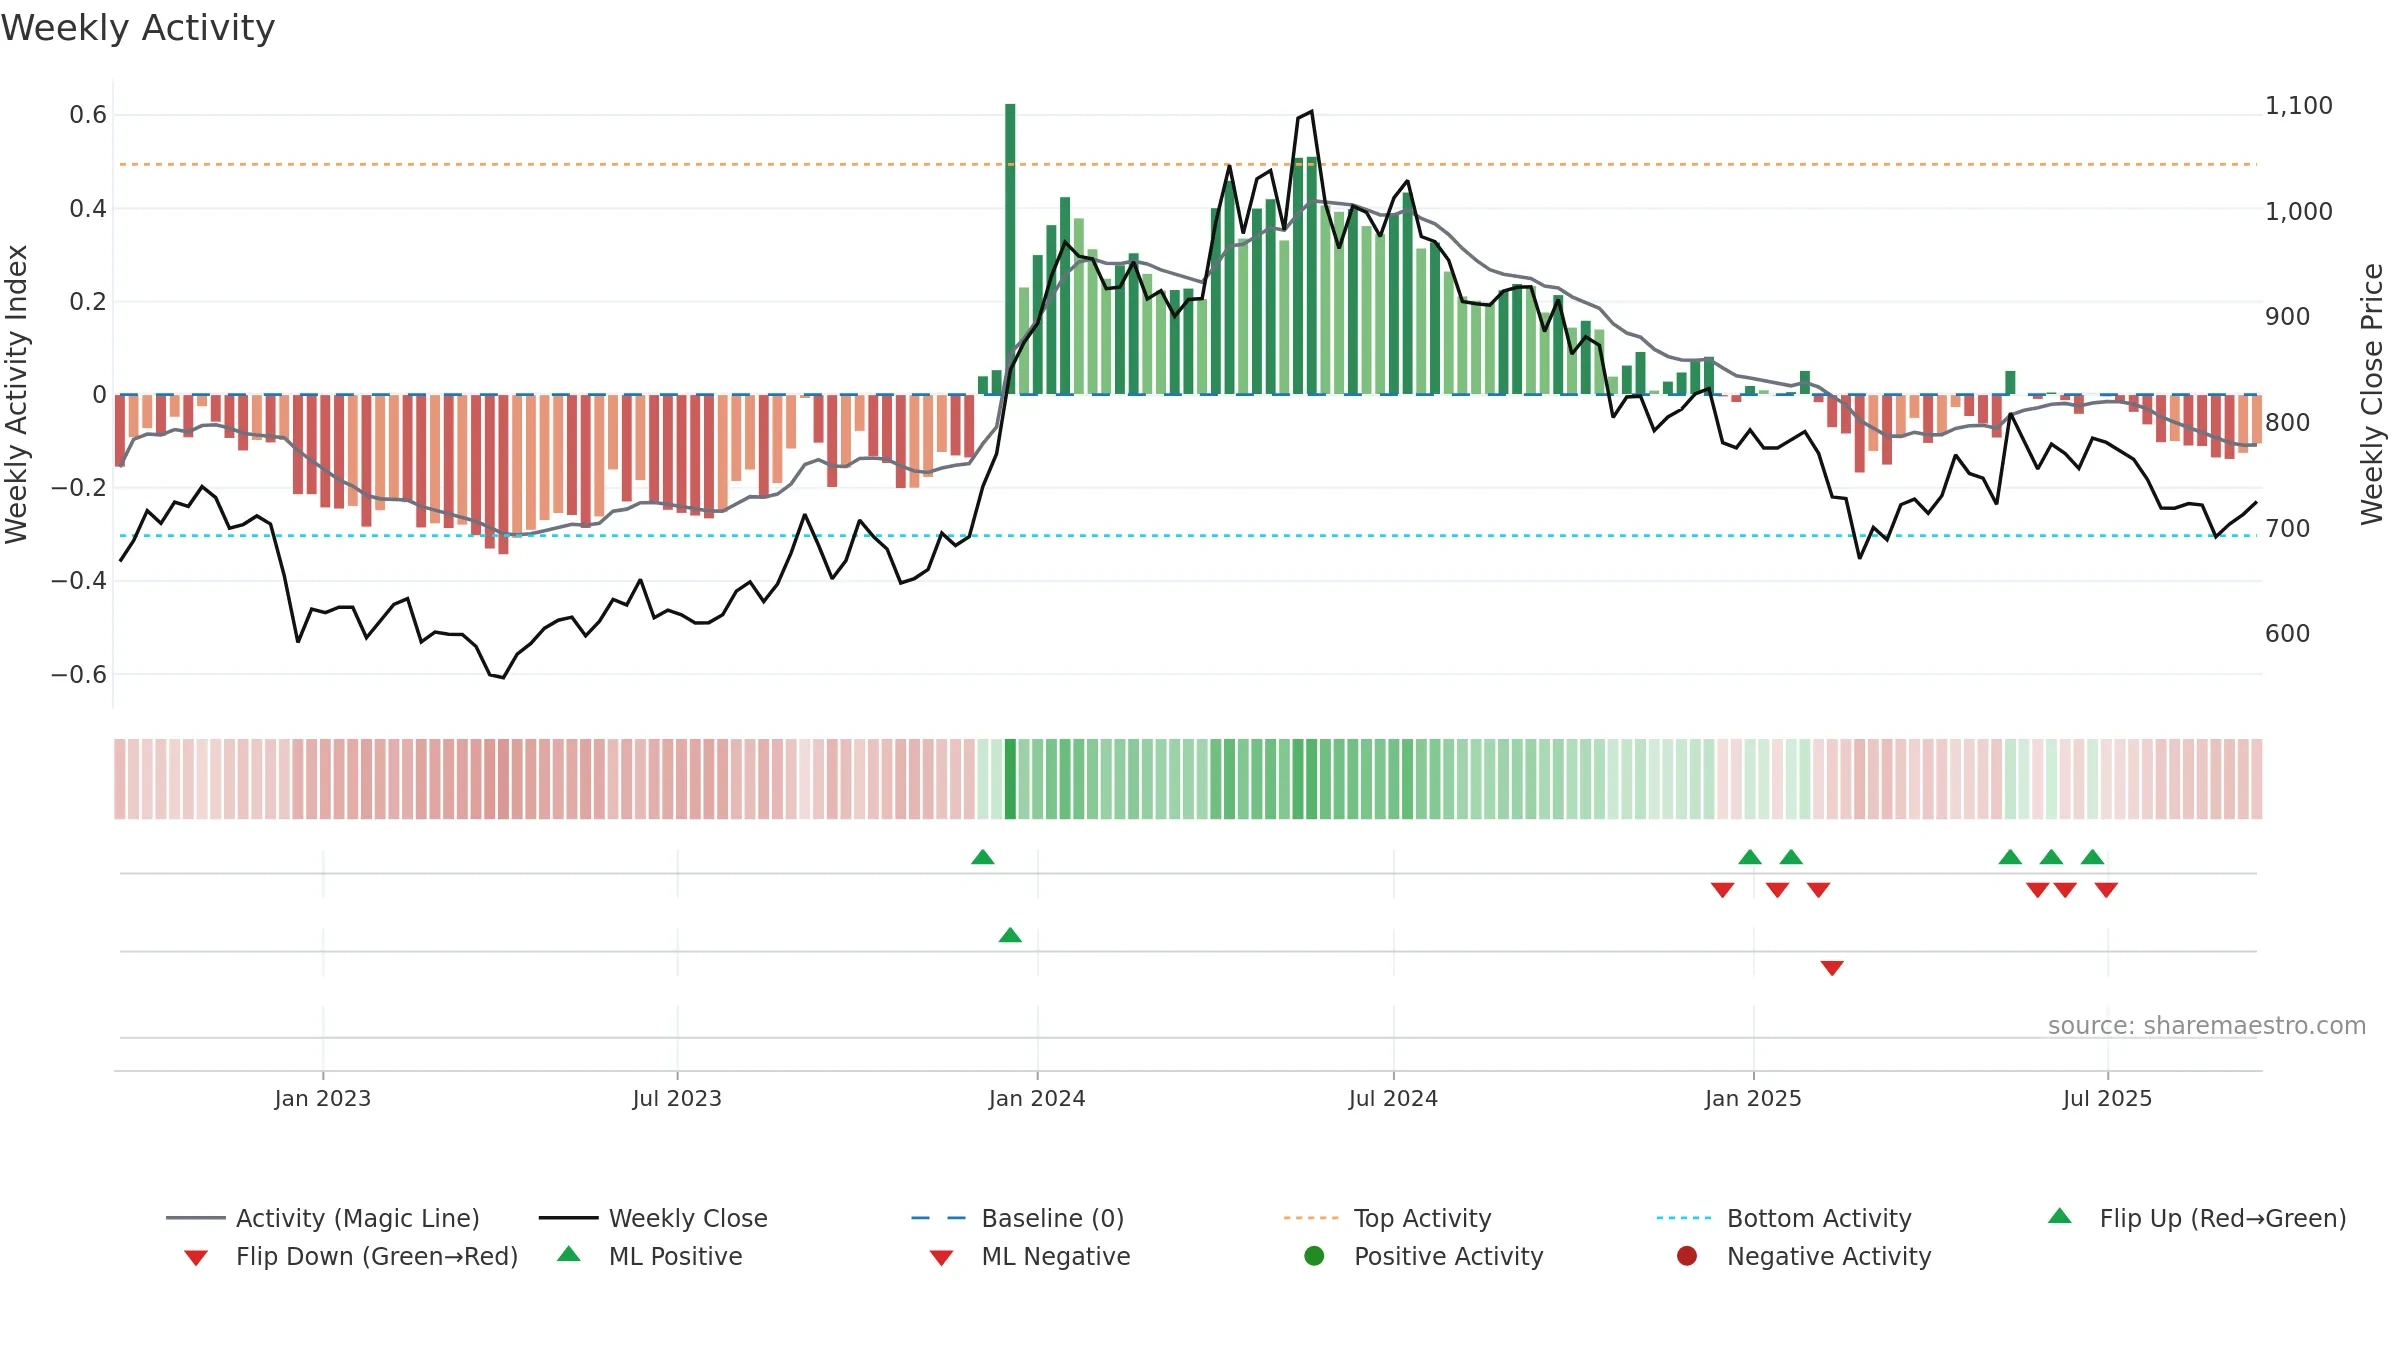Click ML Negative legend red triangle

[941, 1258]
